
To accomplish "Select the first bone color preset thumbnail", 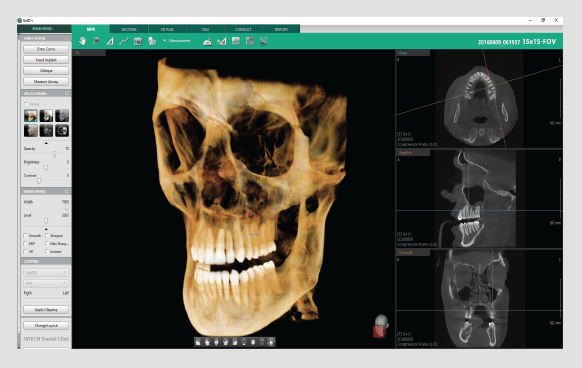I will point(31,116).
